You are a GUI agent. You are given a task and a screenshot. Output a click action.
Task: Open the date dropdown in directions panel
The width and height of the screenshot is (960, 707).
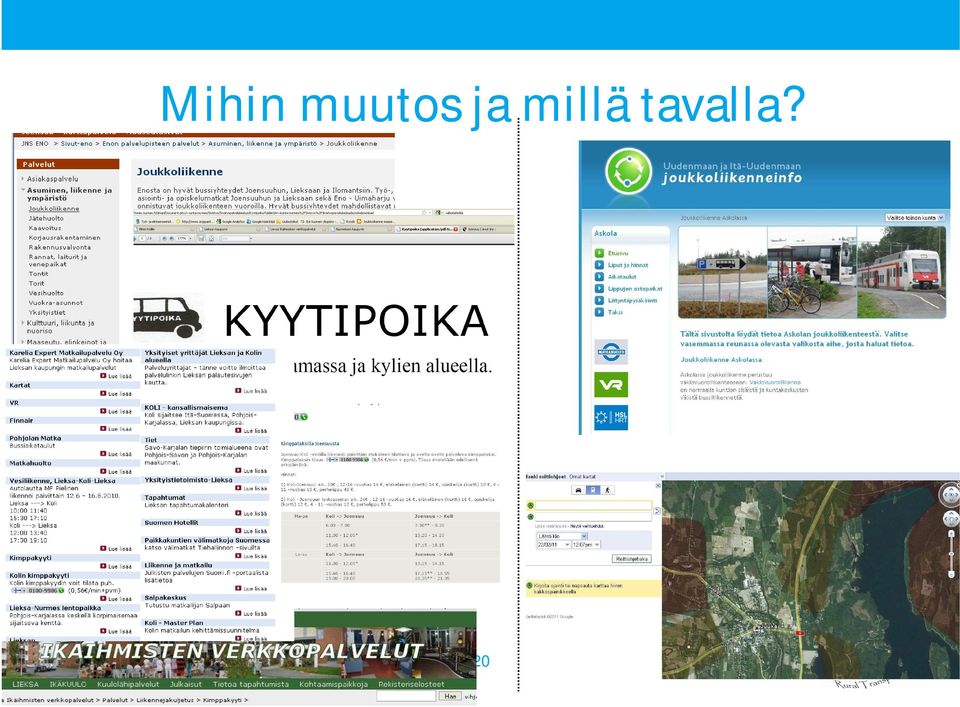pyautogui.click(x=553, y=544)
